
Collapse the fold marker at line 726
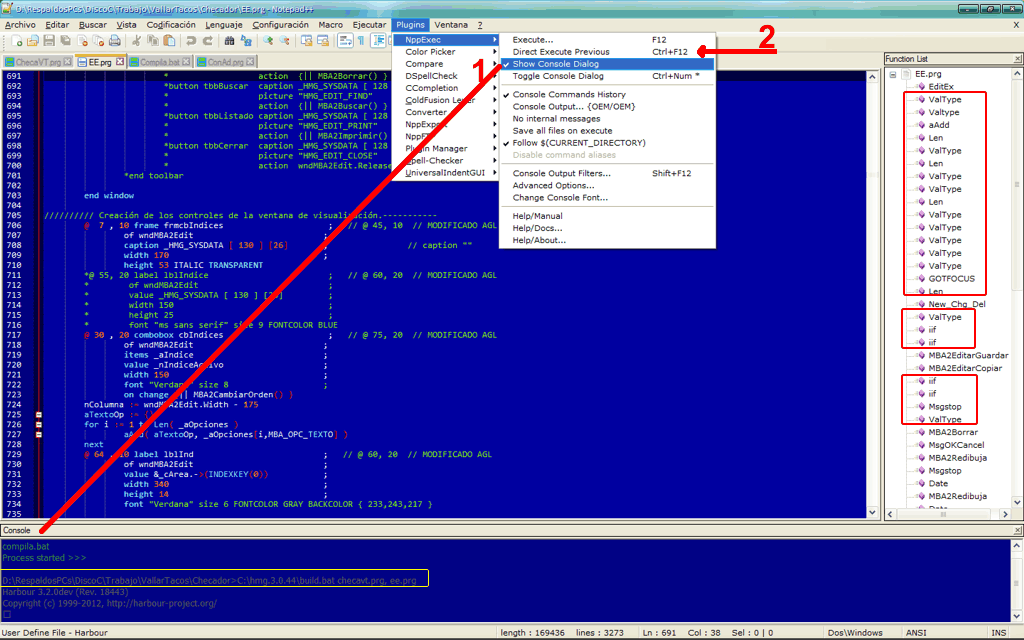39,424
